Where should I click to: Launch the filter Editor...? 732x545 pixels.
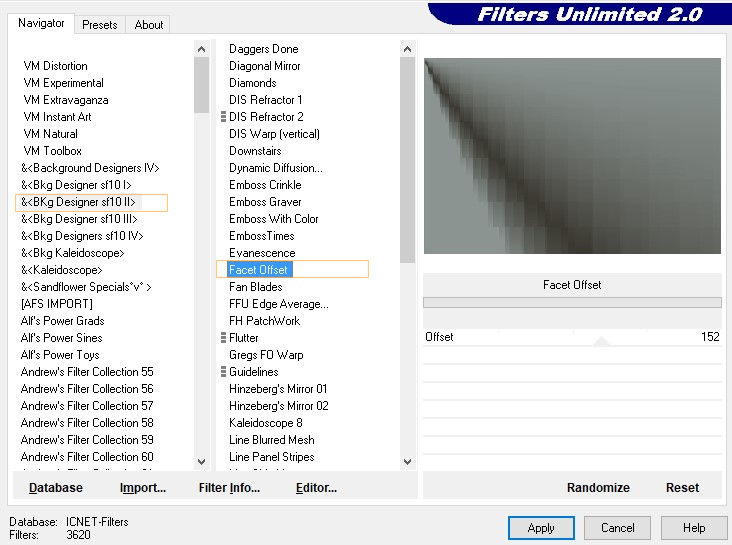click(x=316, y=488)
